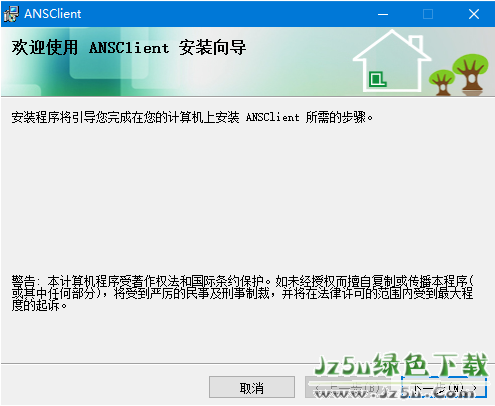Close the ANSClient setup wizard
This screenshot has width=495, height=406.
click(x=474, y=14)
